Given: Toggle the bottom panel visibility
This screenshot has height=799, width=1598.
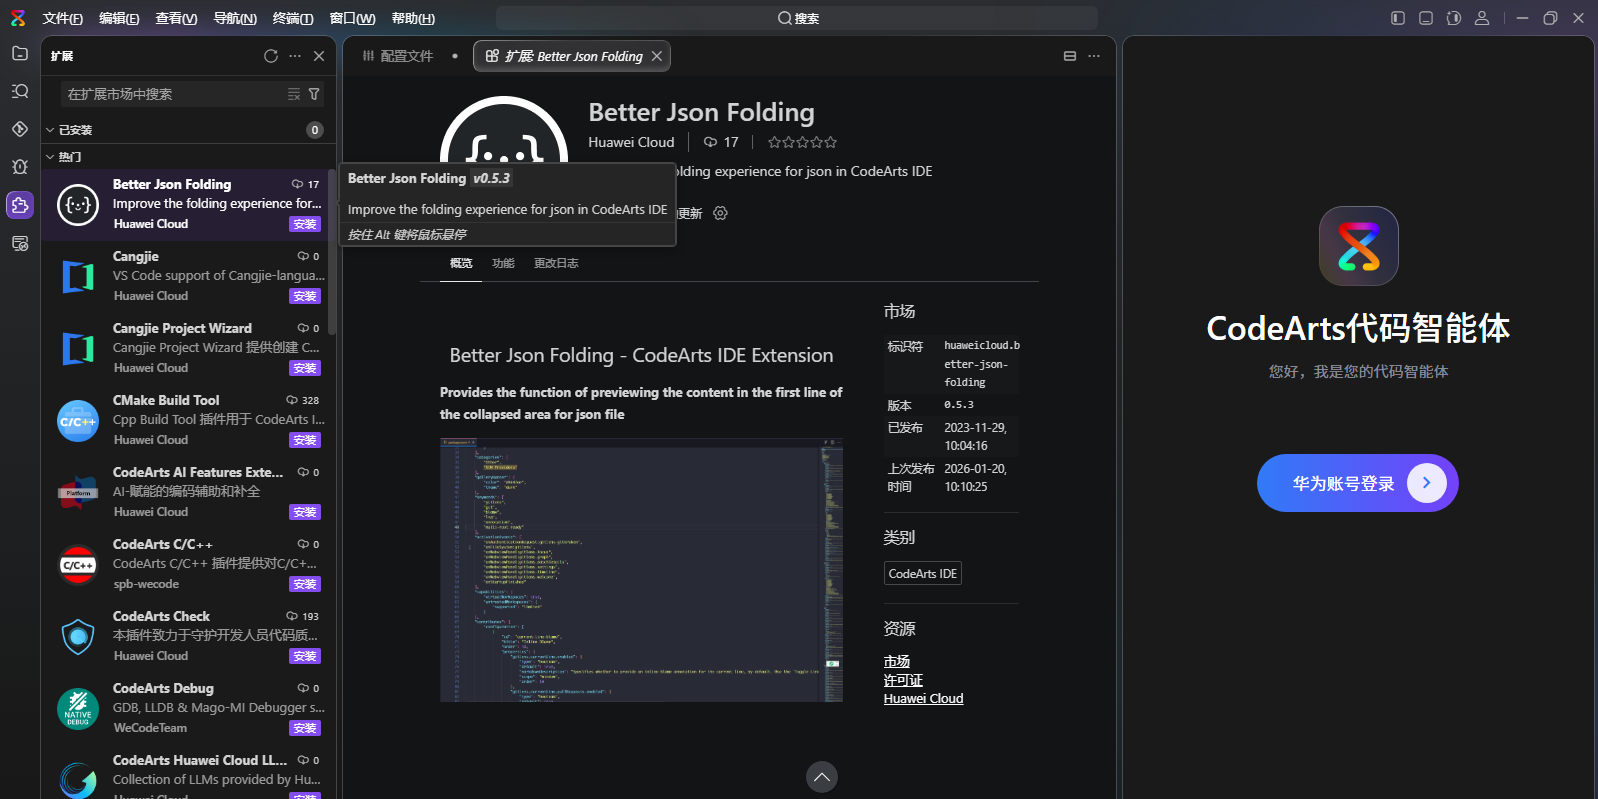Looking at the screenshot, I should 1426,18.
